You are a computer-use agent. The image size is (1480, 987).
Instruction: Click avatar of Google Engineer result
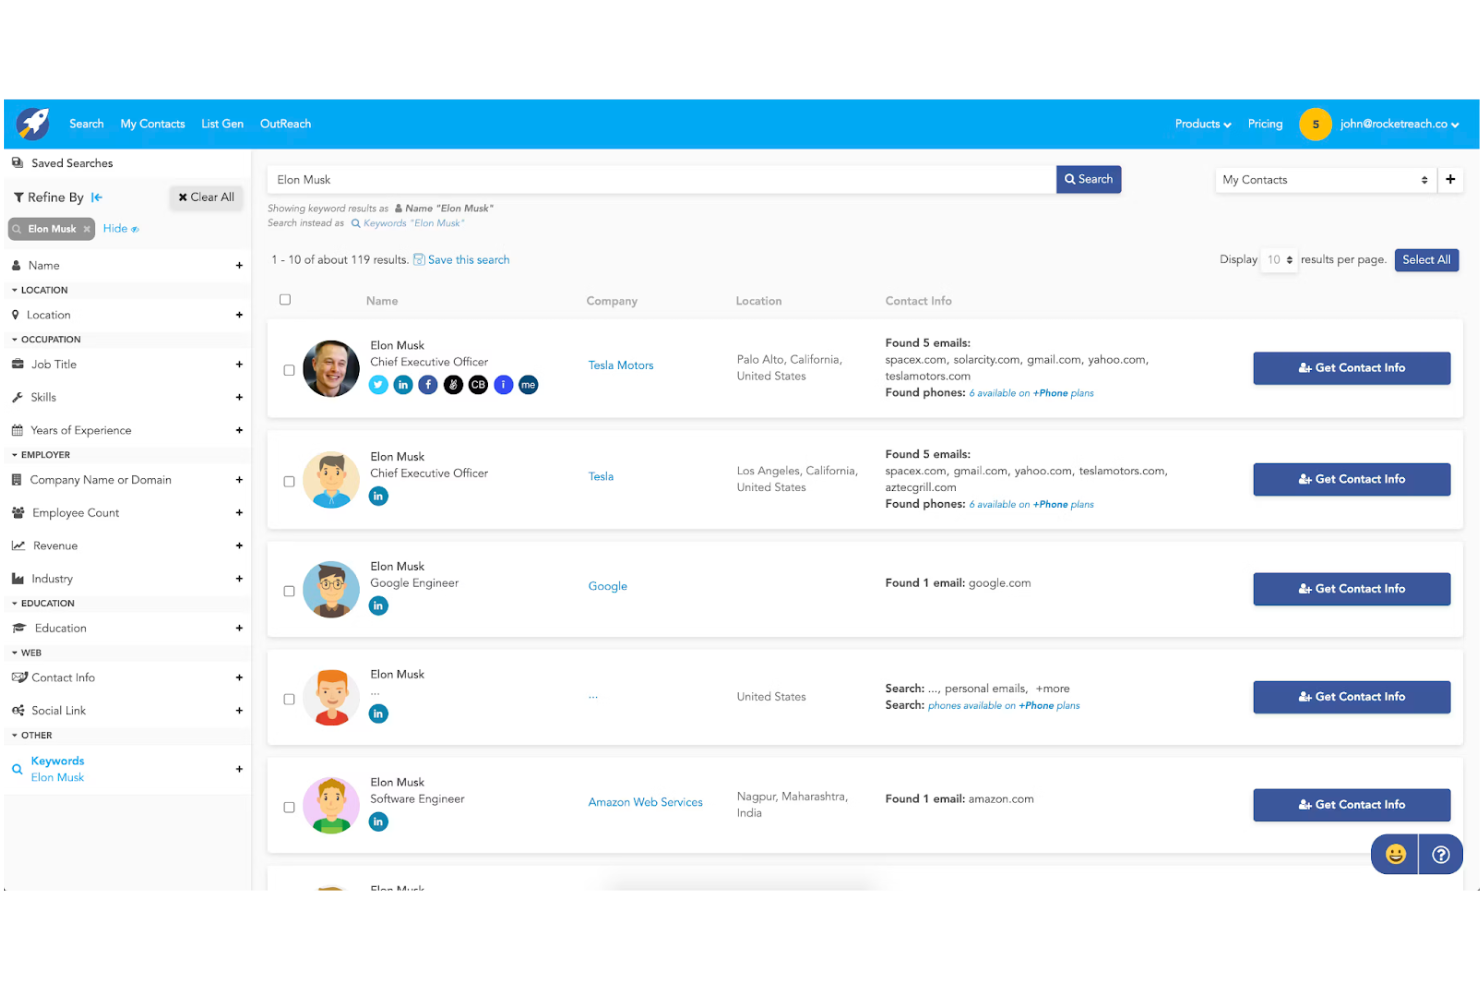(x=331, y=589)
